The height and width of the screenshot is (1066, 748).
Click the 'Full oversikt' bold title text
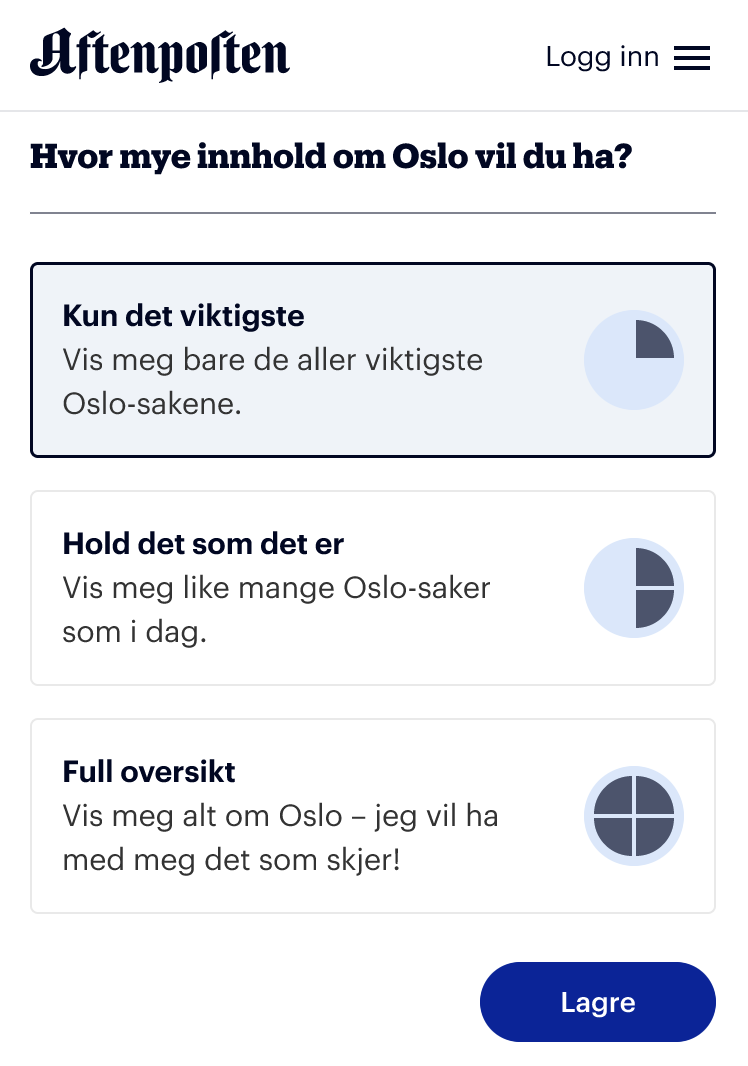[x=149, y=772]
